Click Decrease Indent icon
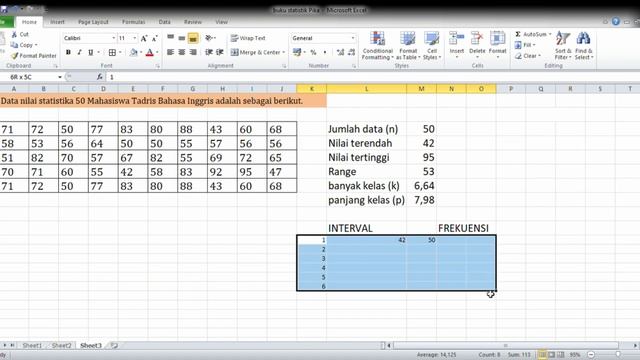640x360 pixels. 209,52
